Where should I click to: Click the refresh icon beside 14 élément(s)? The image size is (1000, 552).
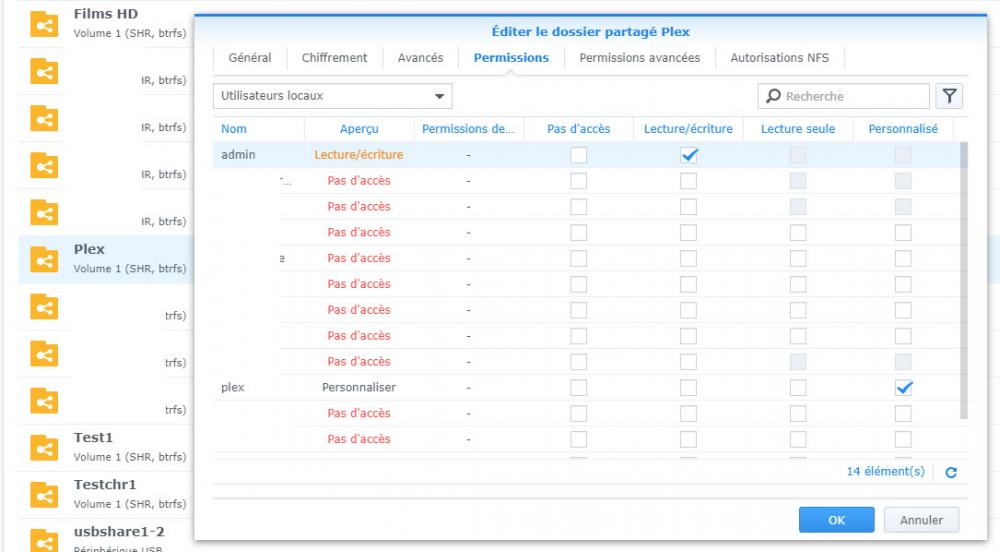pos(951,472)
